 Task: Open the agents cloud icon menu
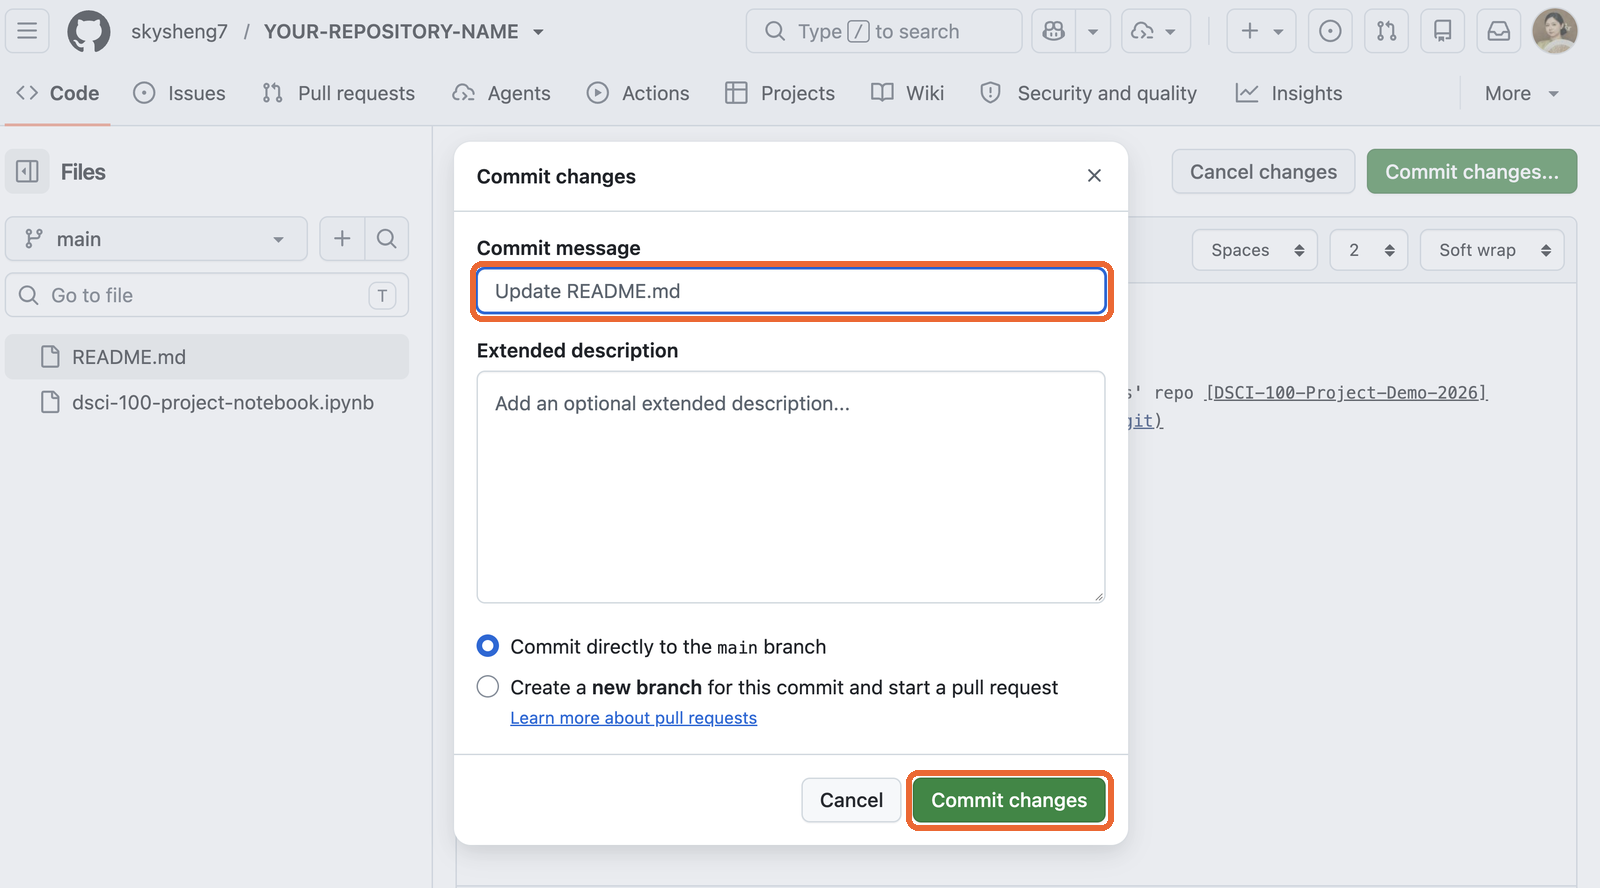pyautogui.click(x=1155, y=31)
